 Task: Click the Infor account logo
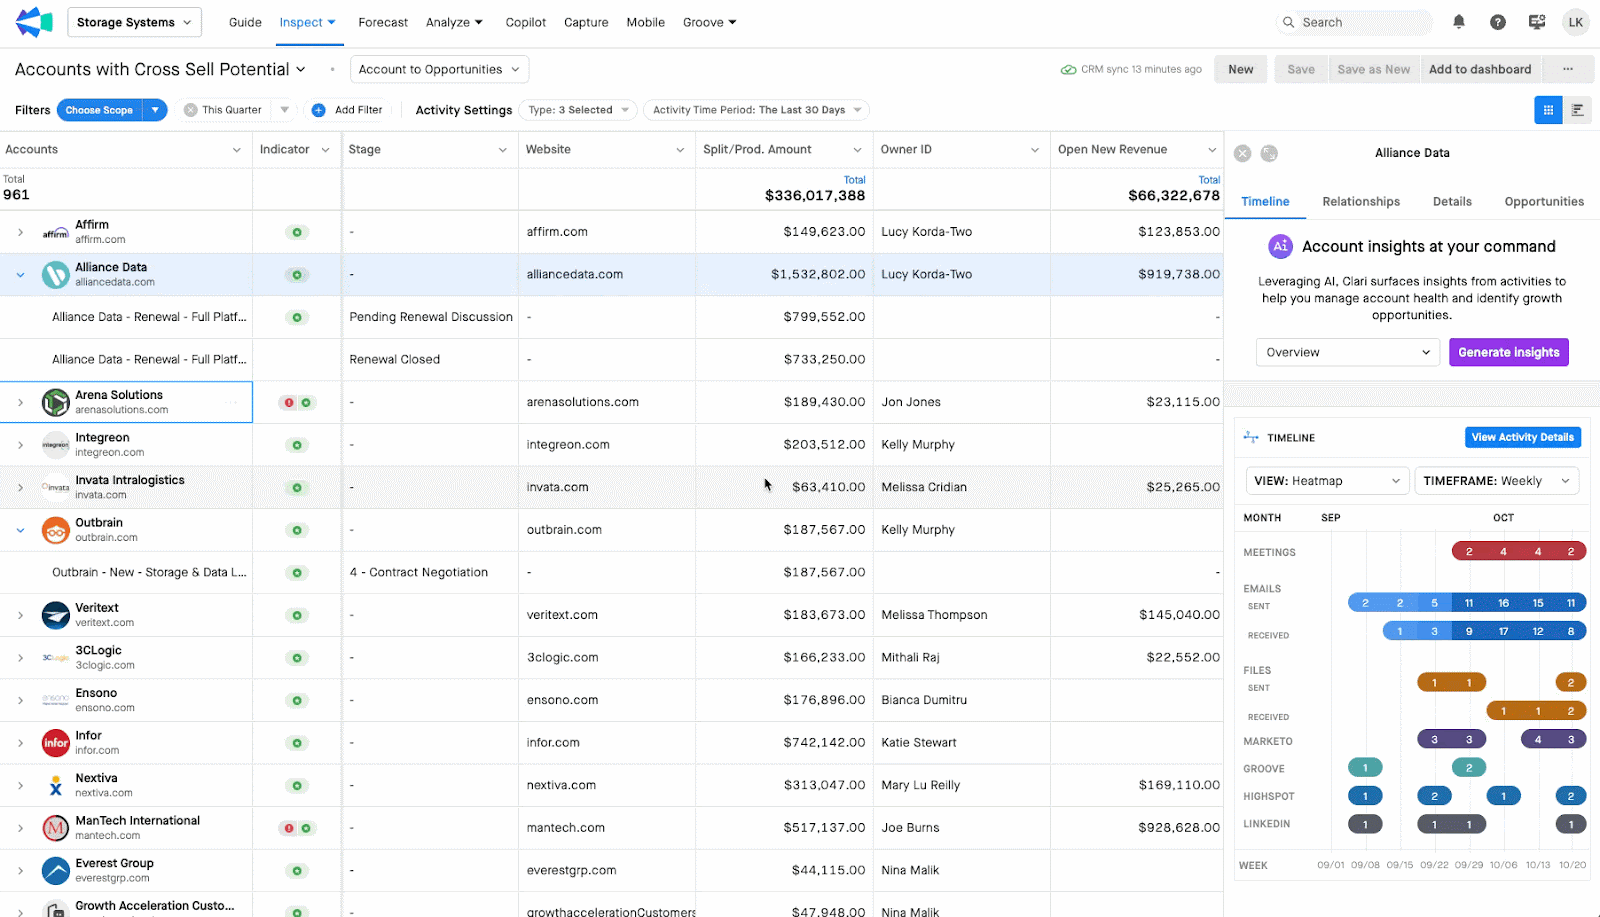pyautogui.click(x=56, y=743)
